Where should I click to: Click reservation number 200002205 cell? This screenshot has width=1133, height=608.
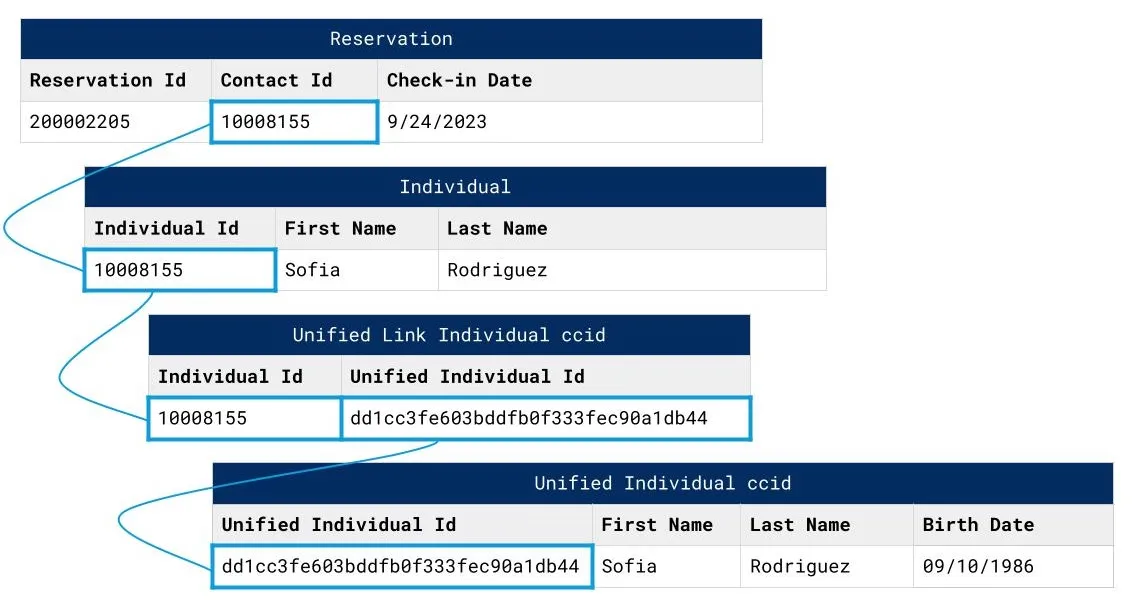pos(80,122)
